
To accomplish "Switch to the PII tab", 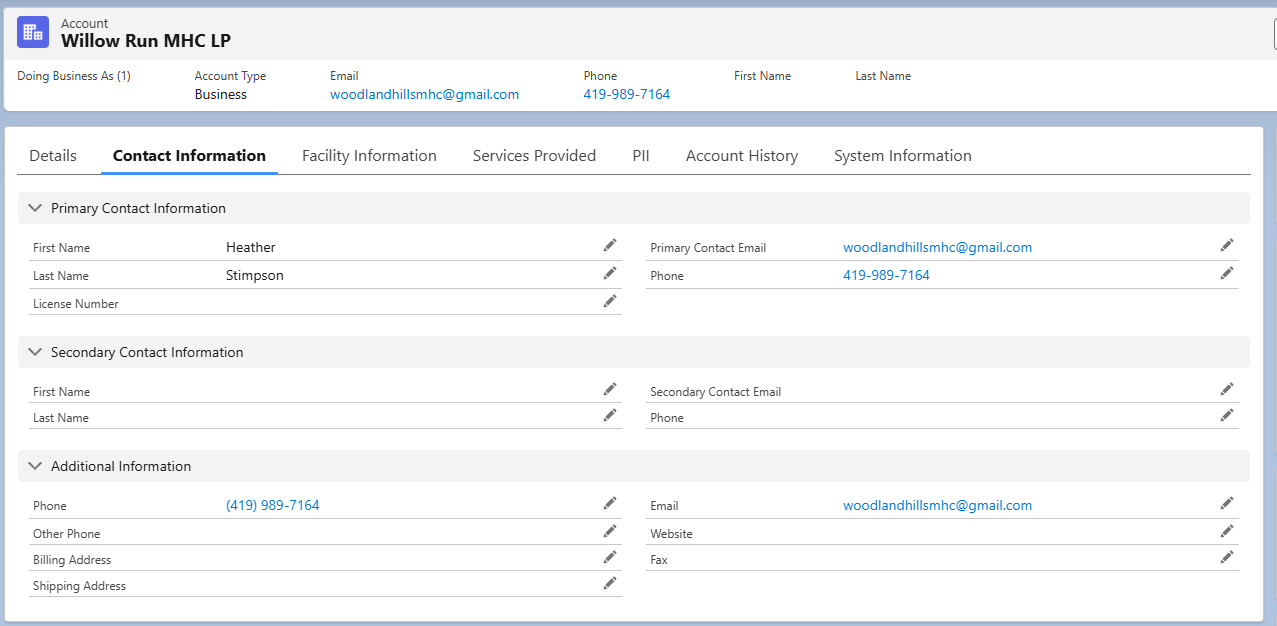I will tap(641, 156).
